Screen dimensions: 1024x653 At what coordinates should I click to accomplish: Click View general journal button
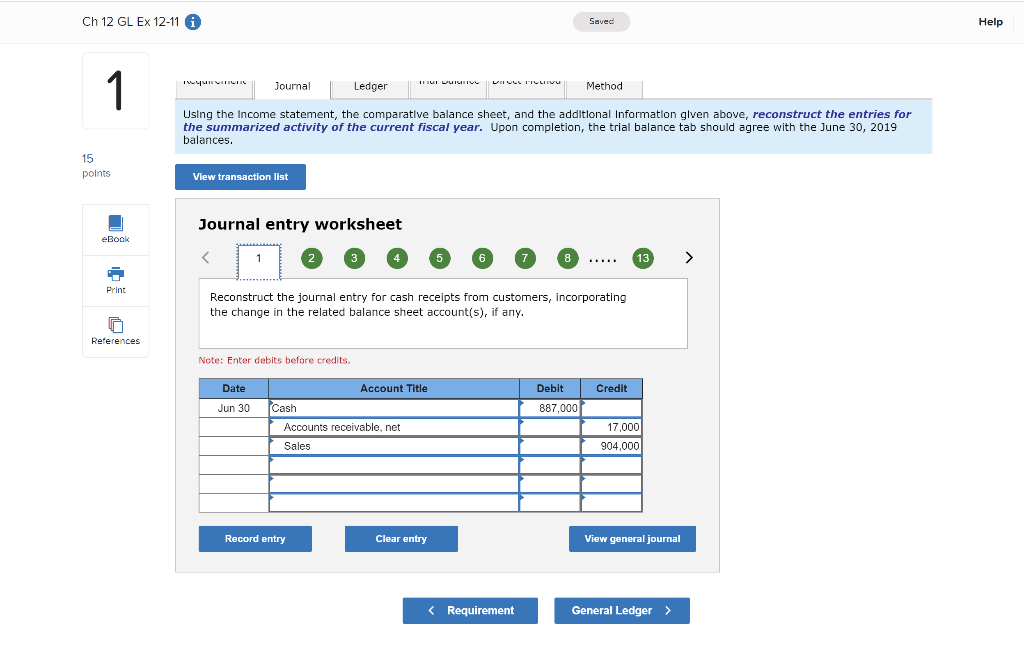pyautogui.click(x=632, y=539)
